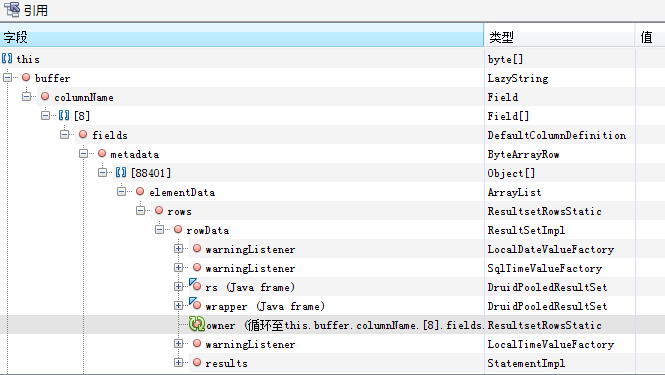Click the red field icon for elementData

pos(140,191)
